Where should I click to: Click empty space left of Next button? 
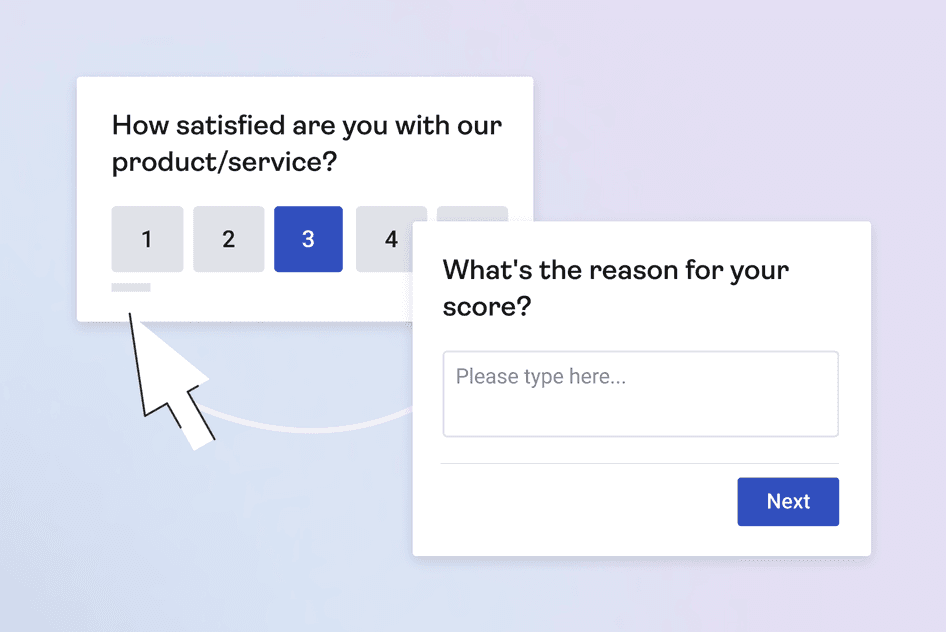[580, 502]
